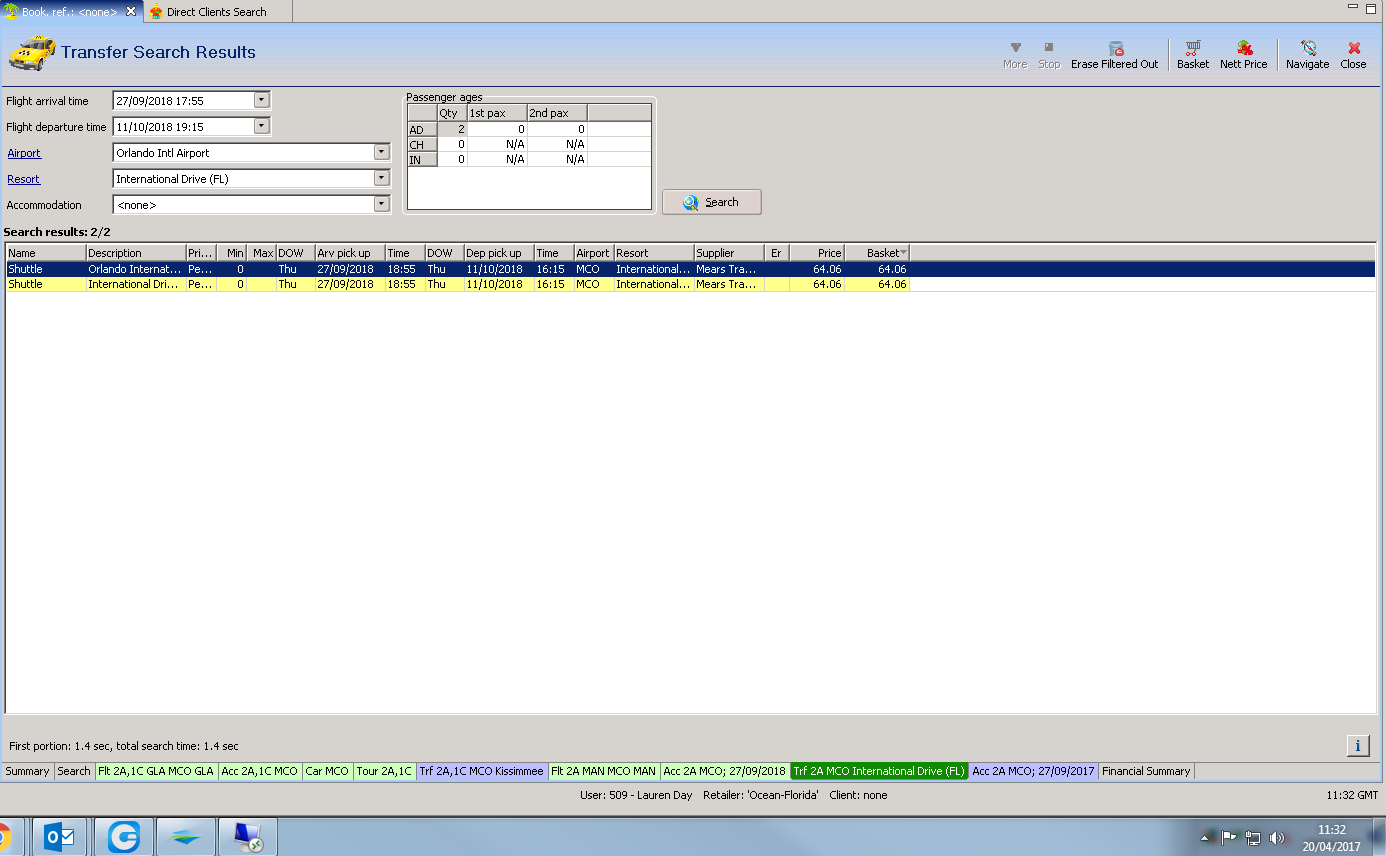The width and height of the screenshot is (1386, 856).
Task: Click the taxi Transfer Search Results icon
Action: coord(32,52)
